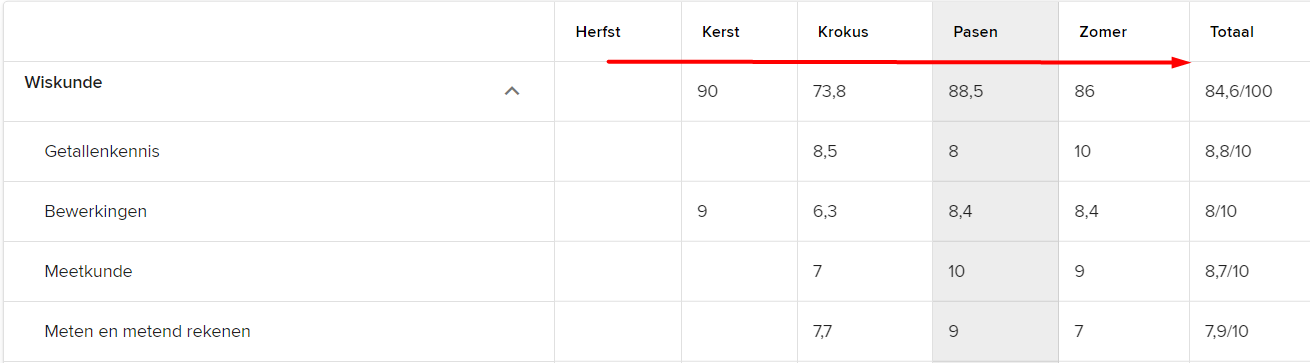The height and width of the screenshot is (363, 1310).
Task: Select the Kerst column header
Action: pos(721,32)
